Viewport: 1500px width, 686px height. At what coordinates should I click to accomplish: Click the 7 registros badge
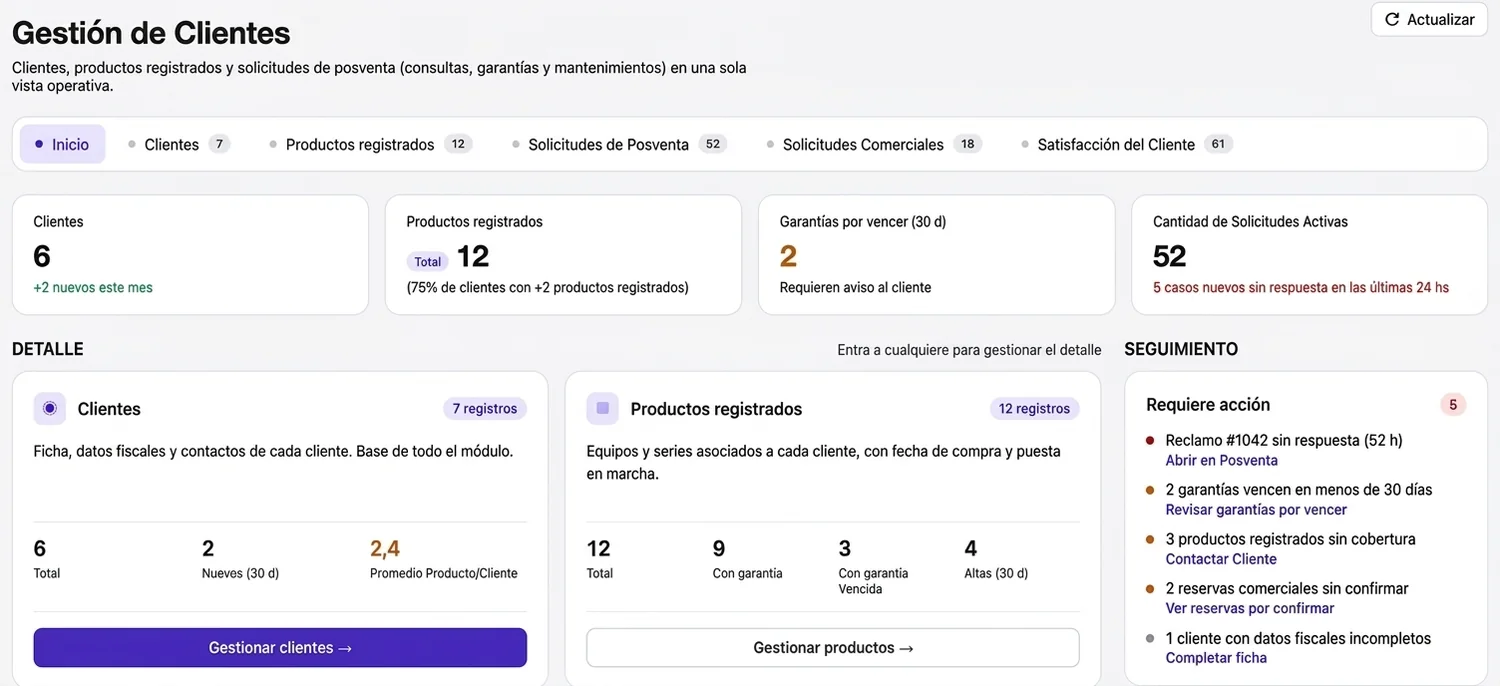click(485, 408)
